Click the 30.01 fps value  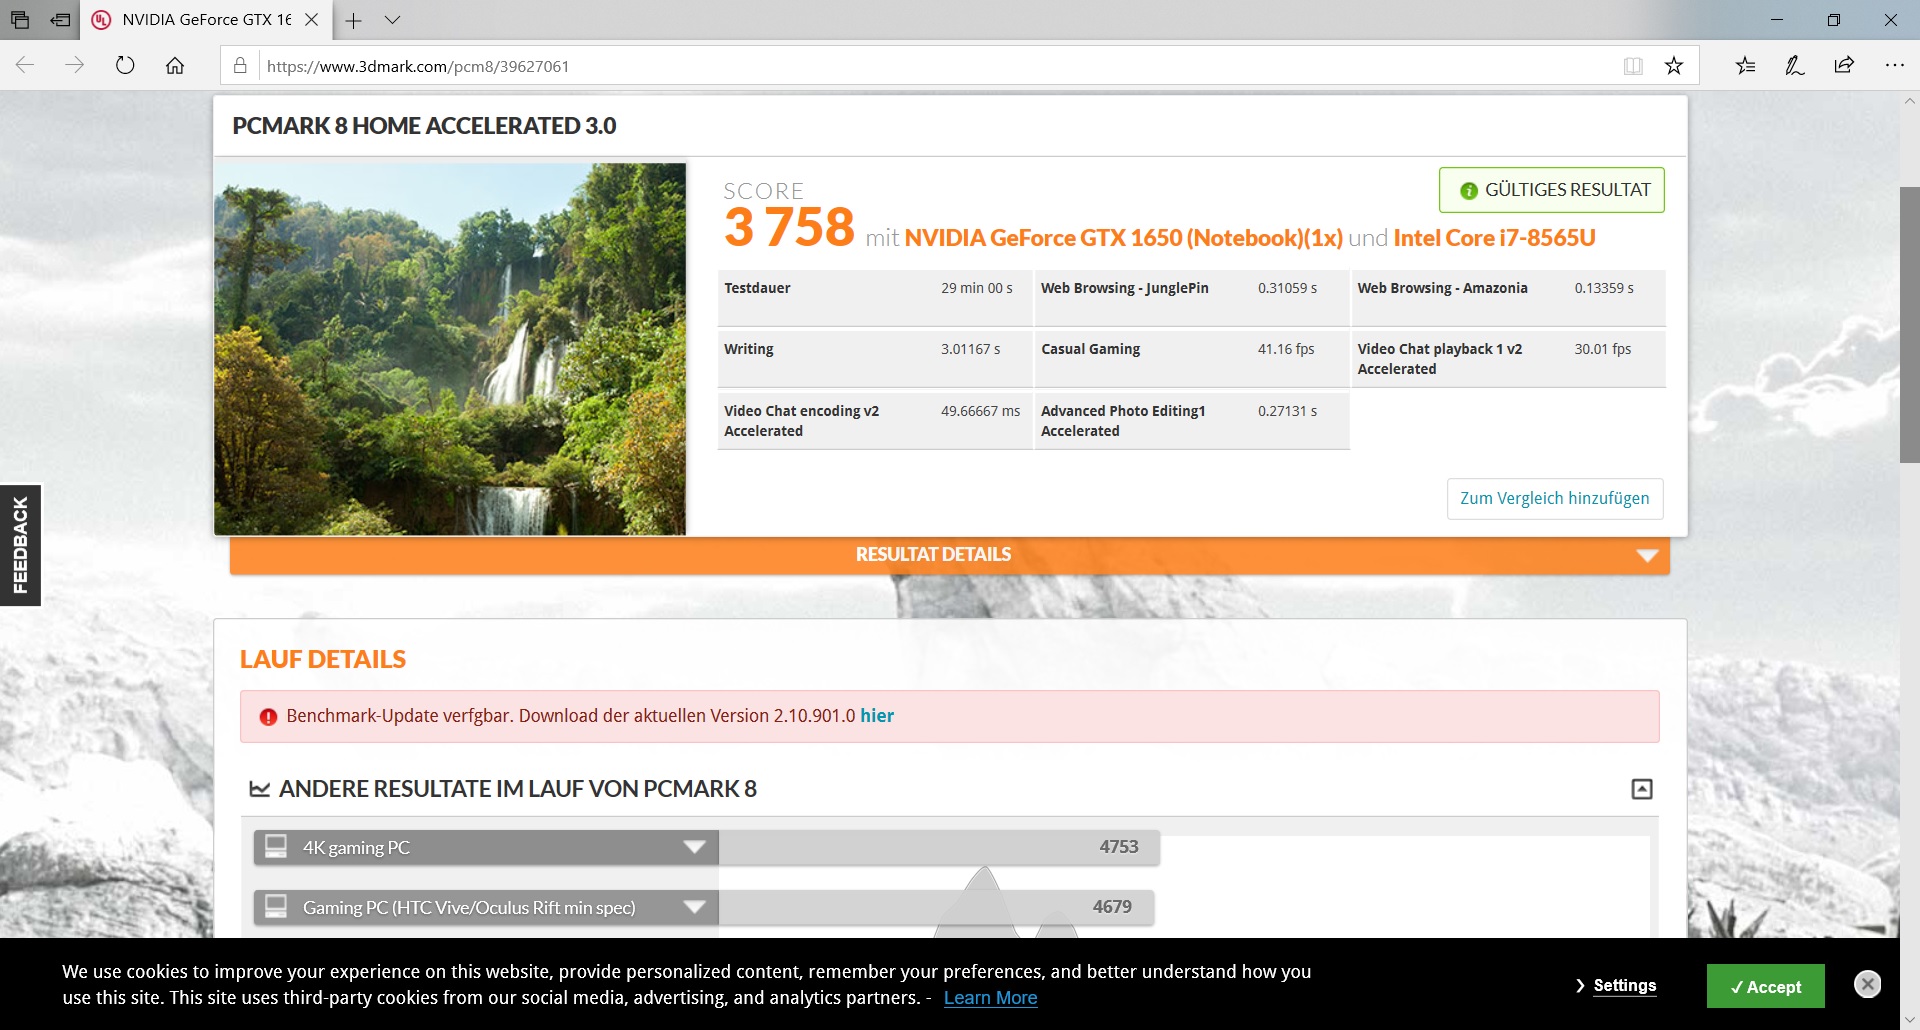tap(1603, 349)
